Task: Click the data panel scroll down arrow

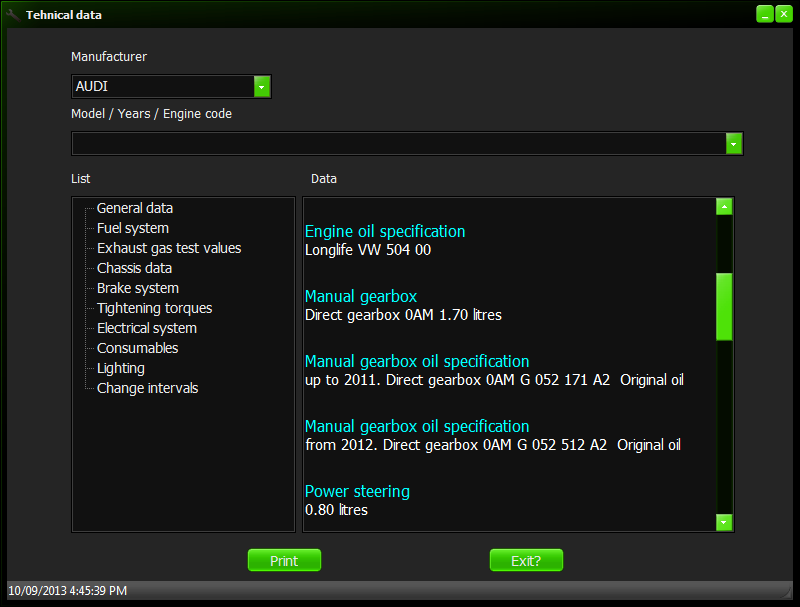Action: [724, 522]
